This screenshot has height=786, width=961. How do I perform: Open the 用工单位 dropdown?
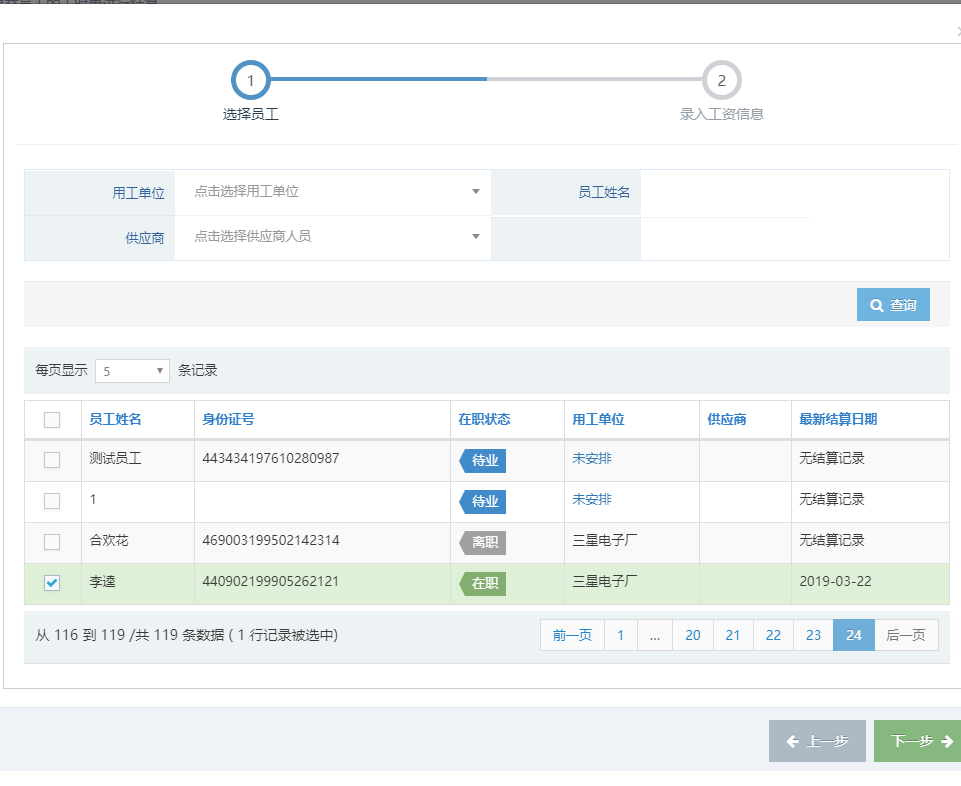point(333,192)
